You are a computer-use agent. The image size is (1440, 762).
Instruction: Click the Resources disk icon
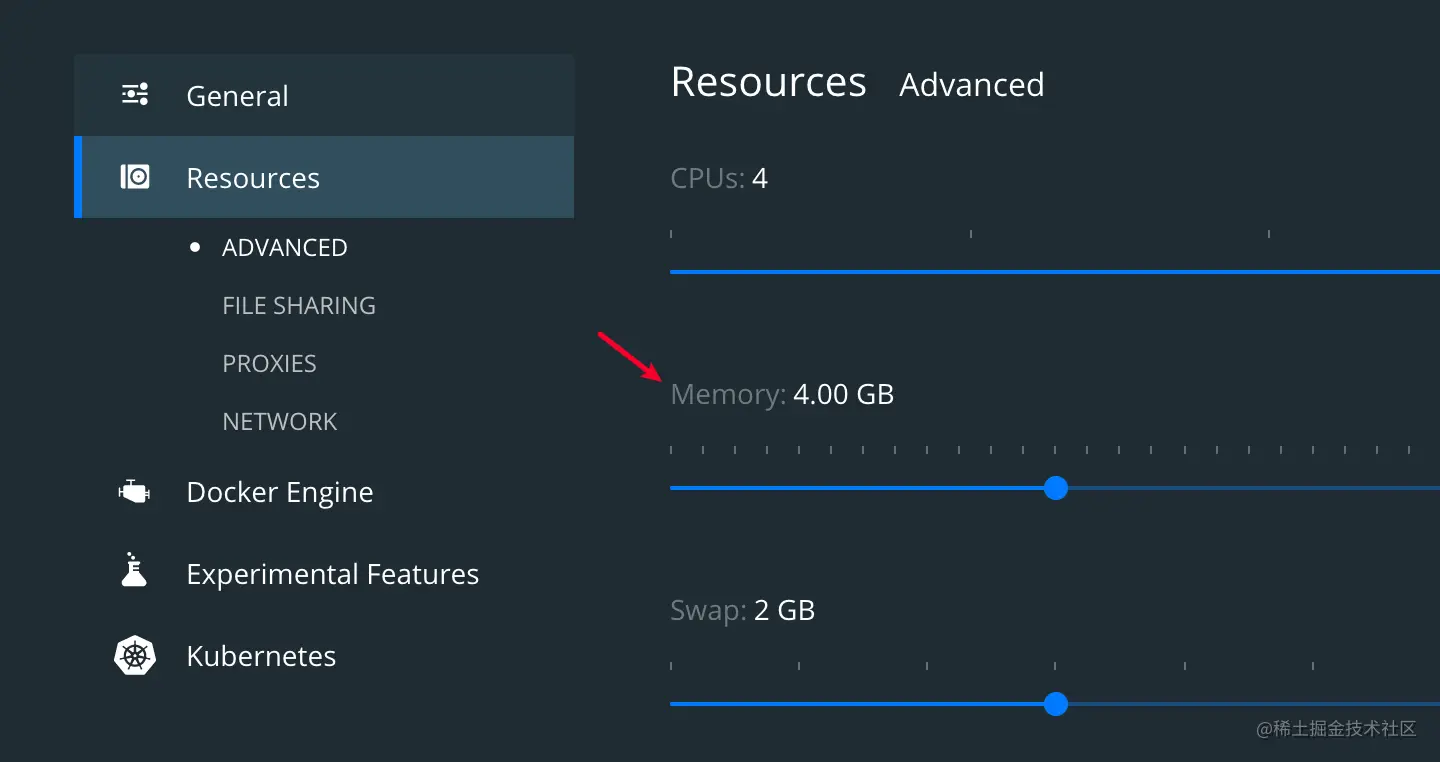[135, 177]
